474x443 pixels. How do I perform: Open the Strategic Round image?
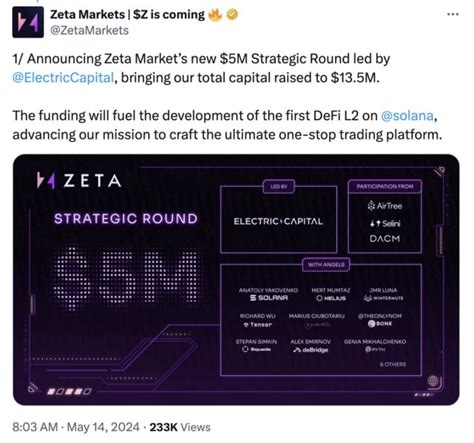(x=236, y=279)
